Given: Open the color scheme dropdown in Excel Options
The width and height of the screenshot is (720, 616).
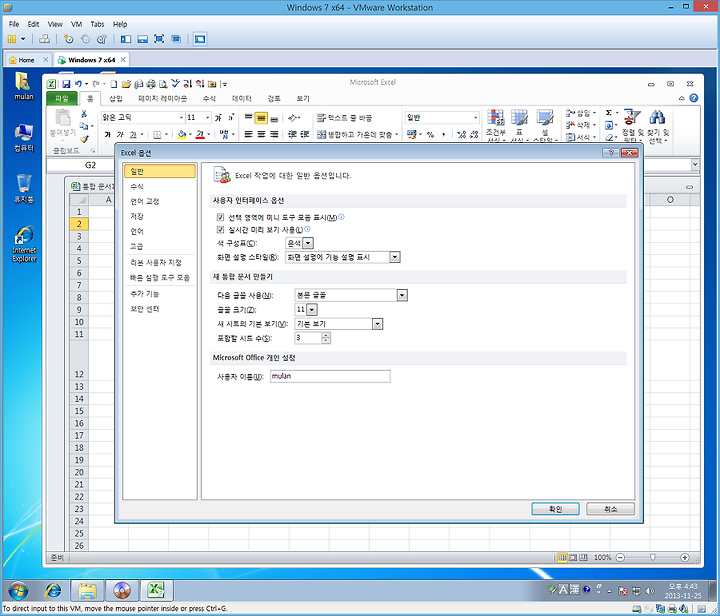Looking at the screenshot, I should (308, 243).
